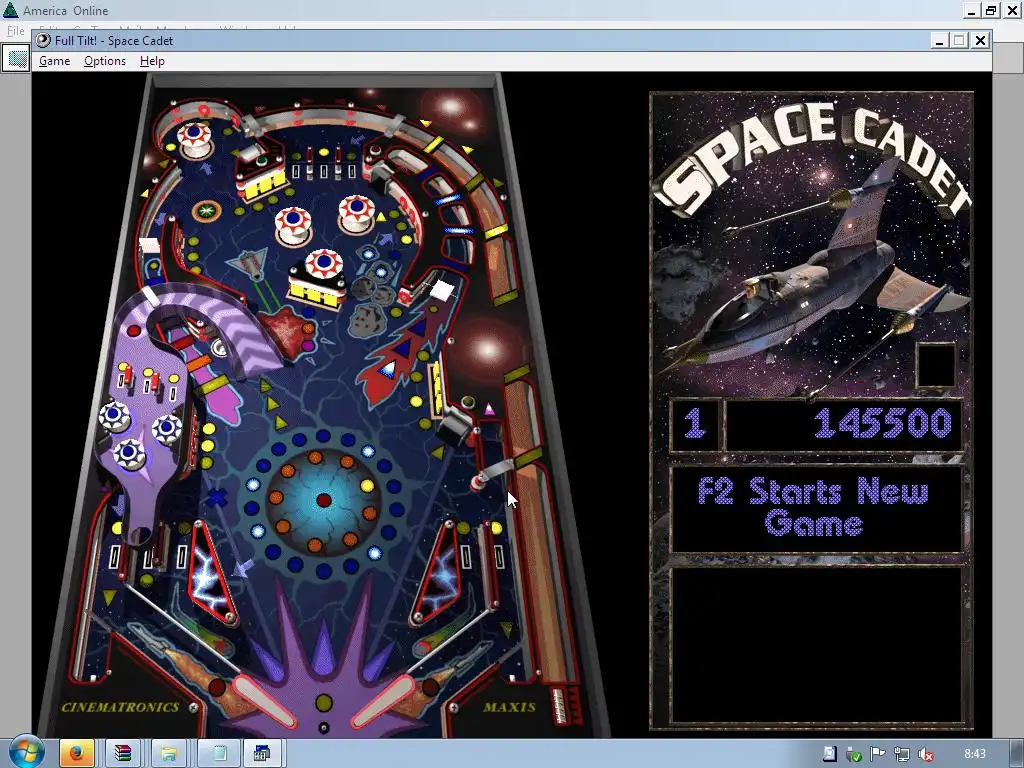Minimize the America Online window

point(972,10)
